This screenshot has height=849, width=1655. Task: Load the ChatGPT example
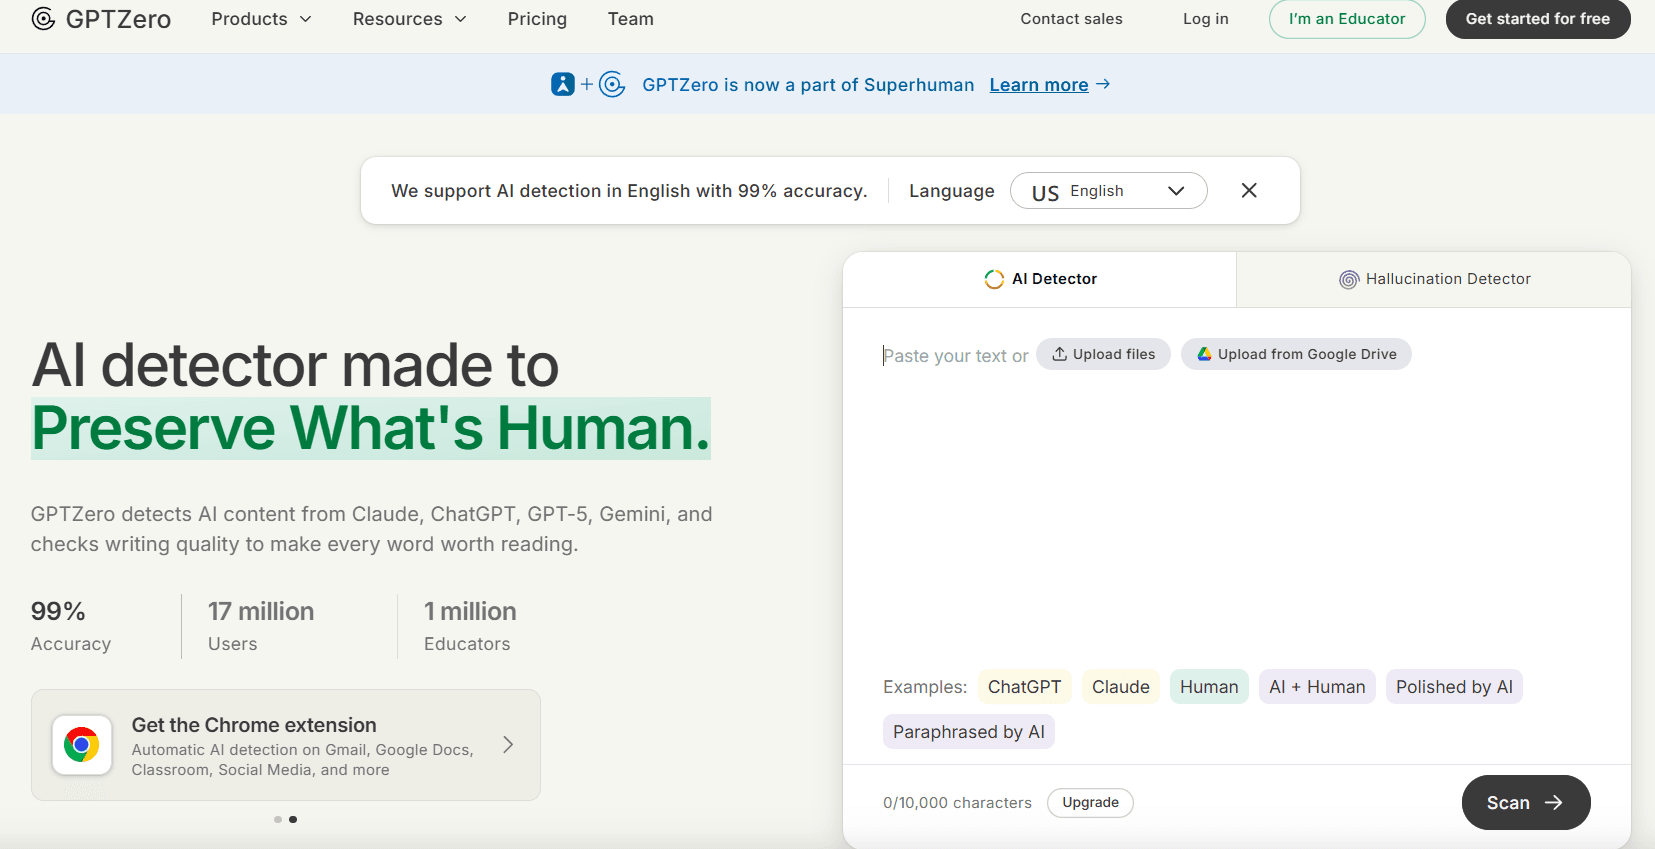coord(1025,687)
